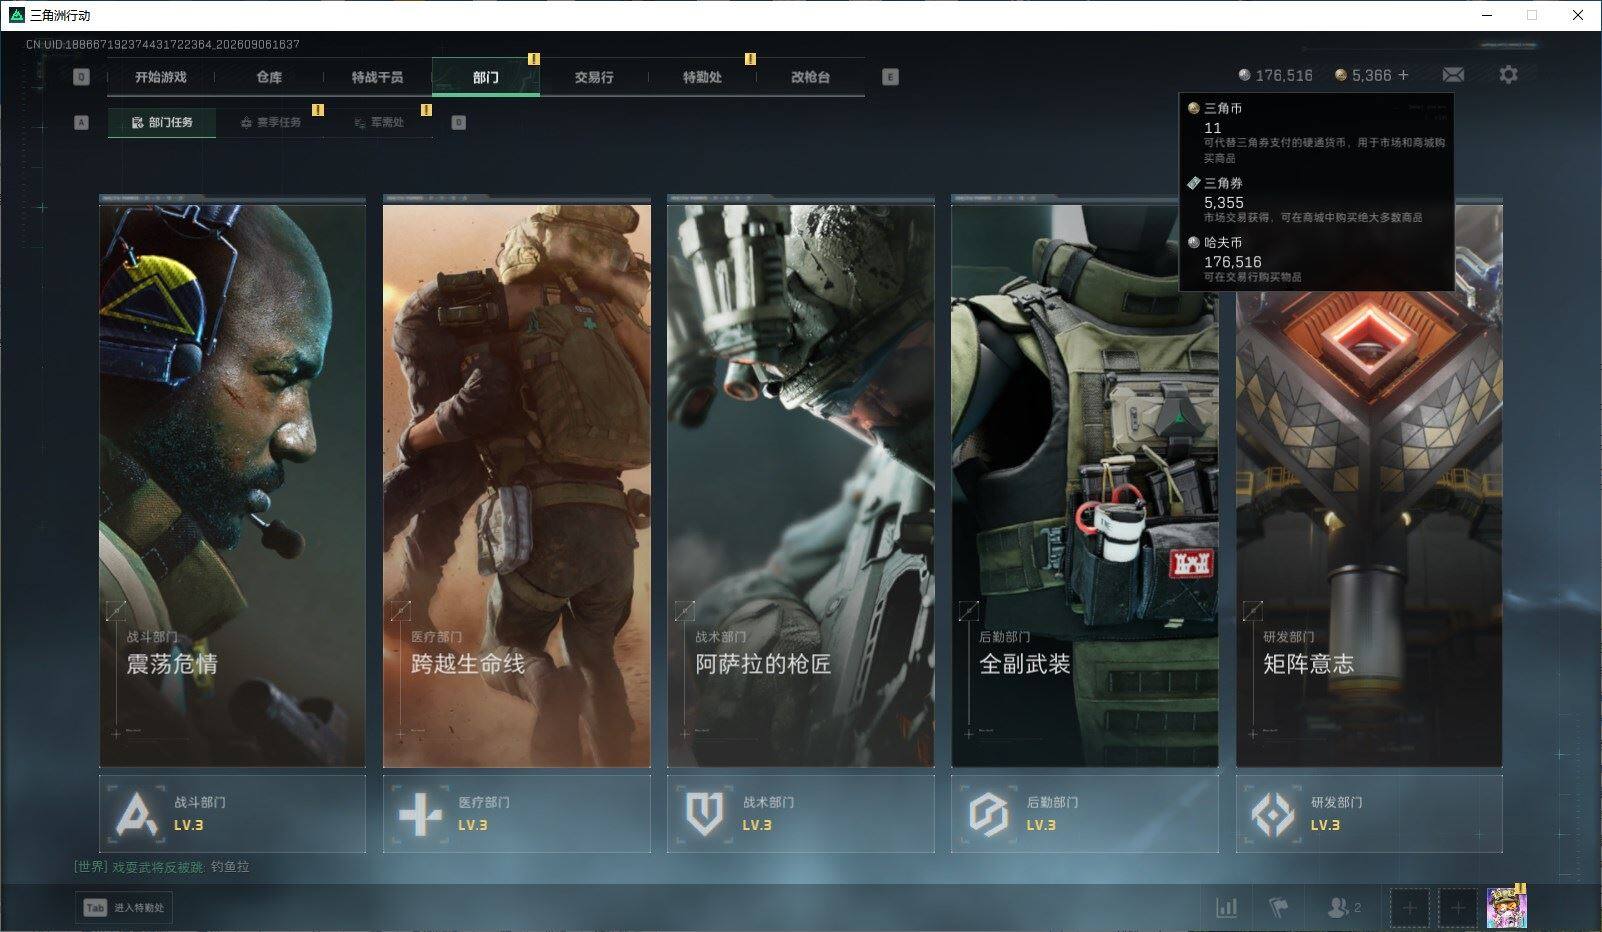Click the empty squad slot beside the avatar
Screen dimensions: 1602x932
tap(1458, 908)
